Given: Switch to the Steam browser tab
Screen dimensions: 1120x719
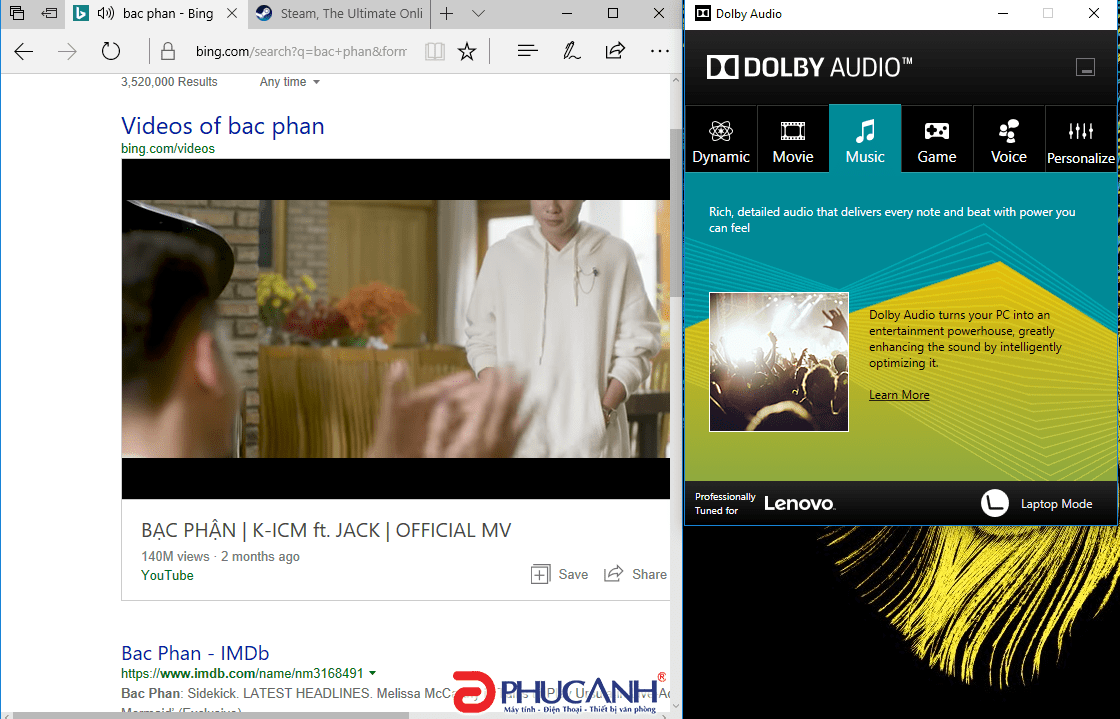Looking at the screenshot, I should 340,14.
